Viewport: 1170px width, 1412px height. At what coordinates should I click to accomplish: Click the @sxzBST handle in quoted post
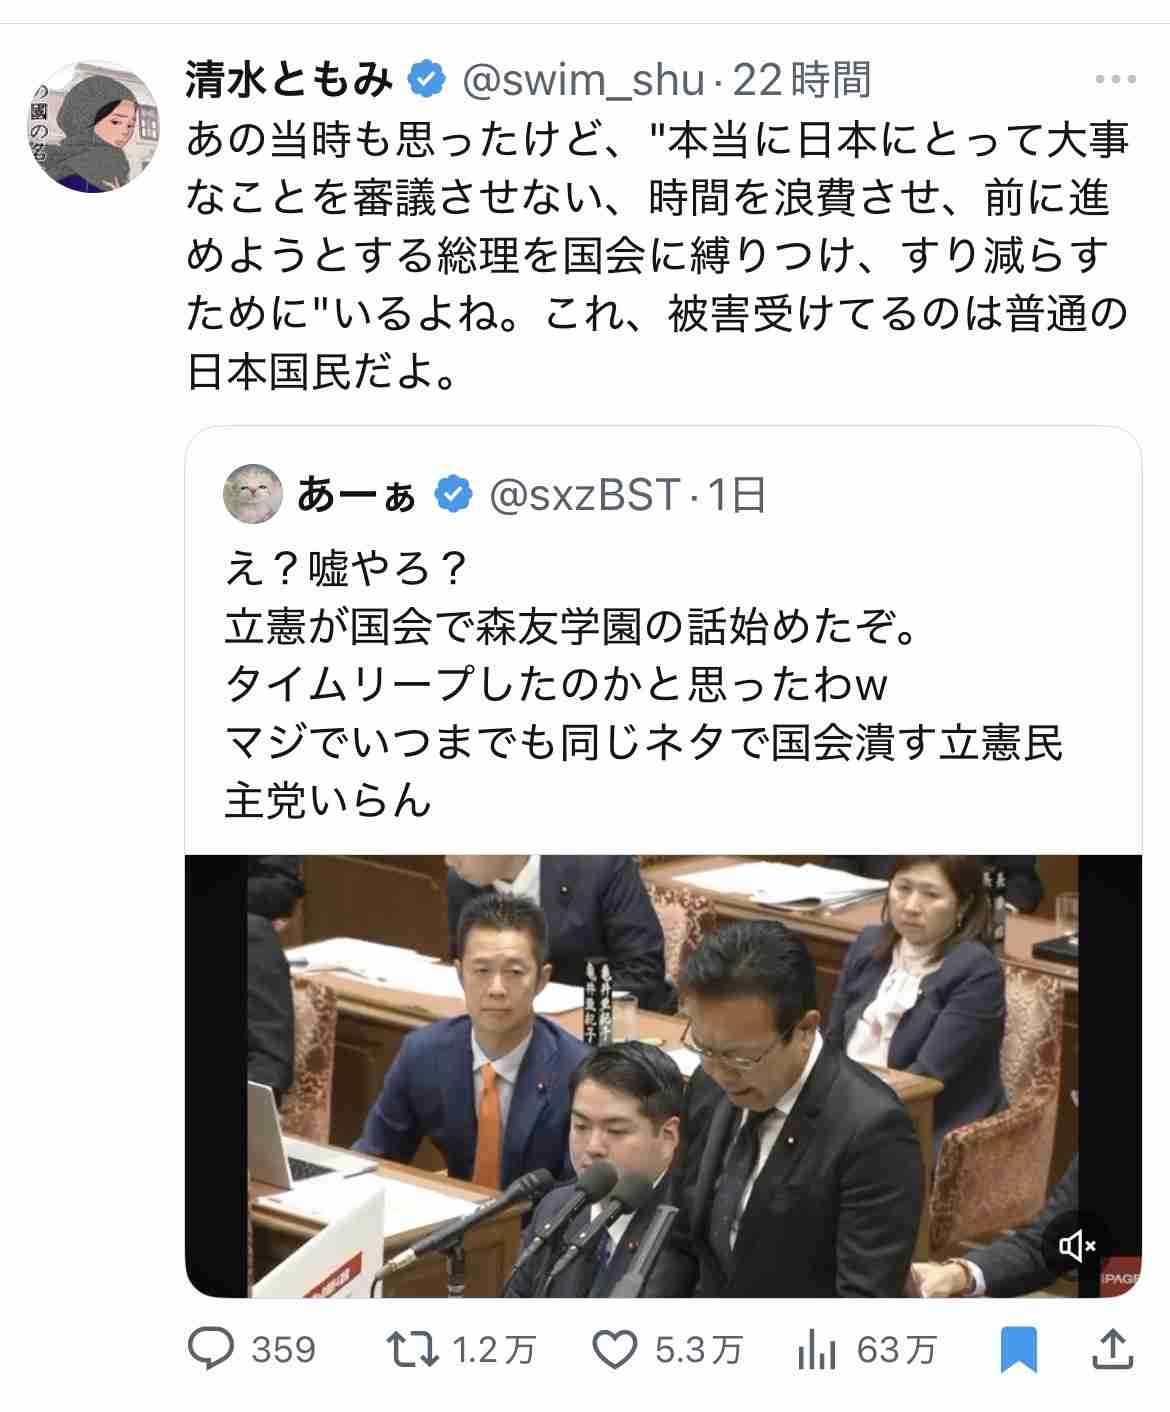pos(583,494)
